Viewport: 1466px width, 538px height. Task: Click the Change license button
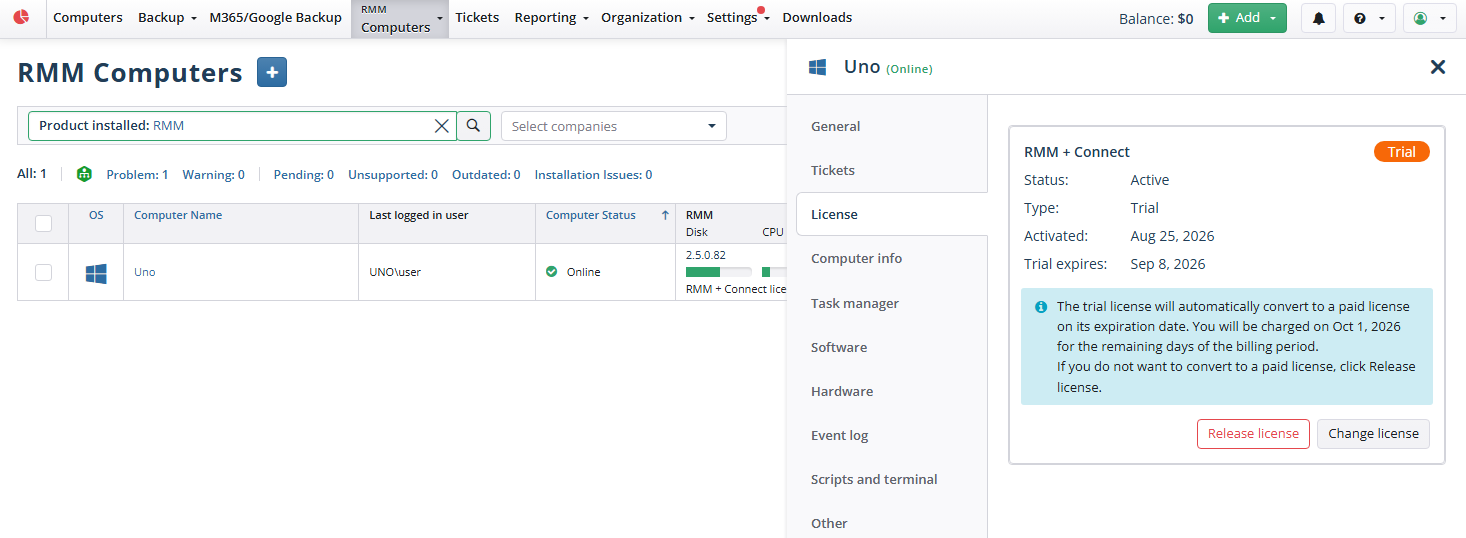[1373, 434]
